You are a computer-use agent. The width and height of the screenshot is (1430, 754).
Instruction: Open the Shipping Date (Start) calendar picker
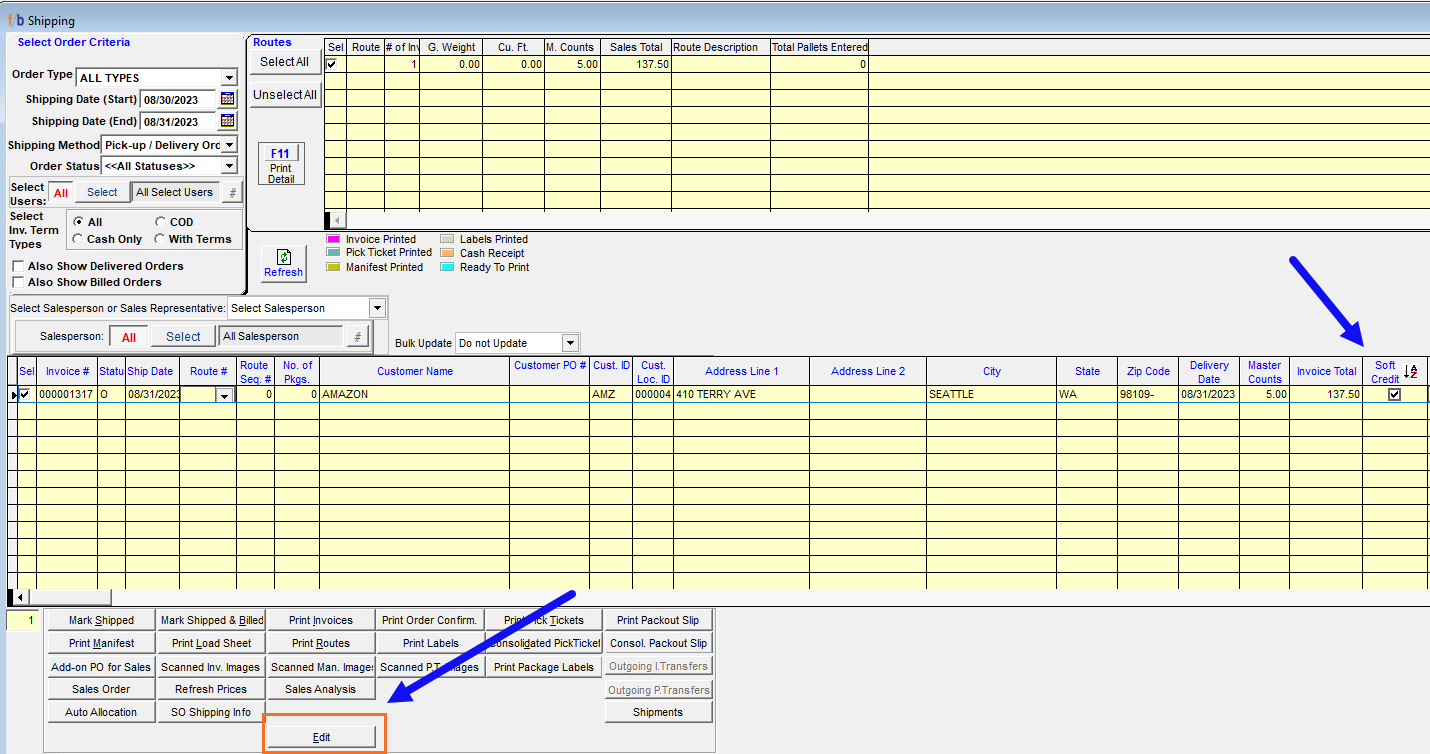228,99
